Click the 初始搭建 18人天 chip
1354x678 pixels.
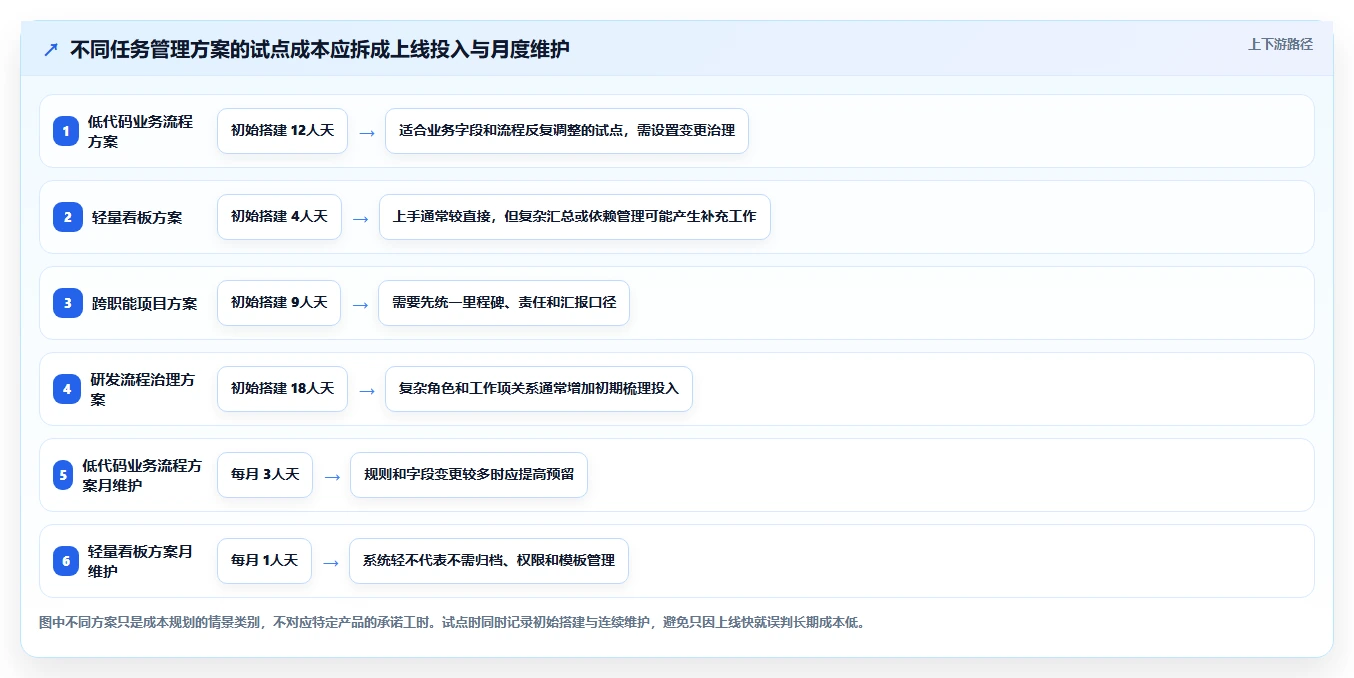pos(282,389)
